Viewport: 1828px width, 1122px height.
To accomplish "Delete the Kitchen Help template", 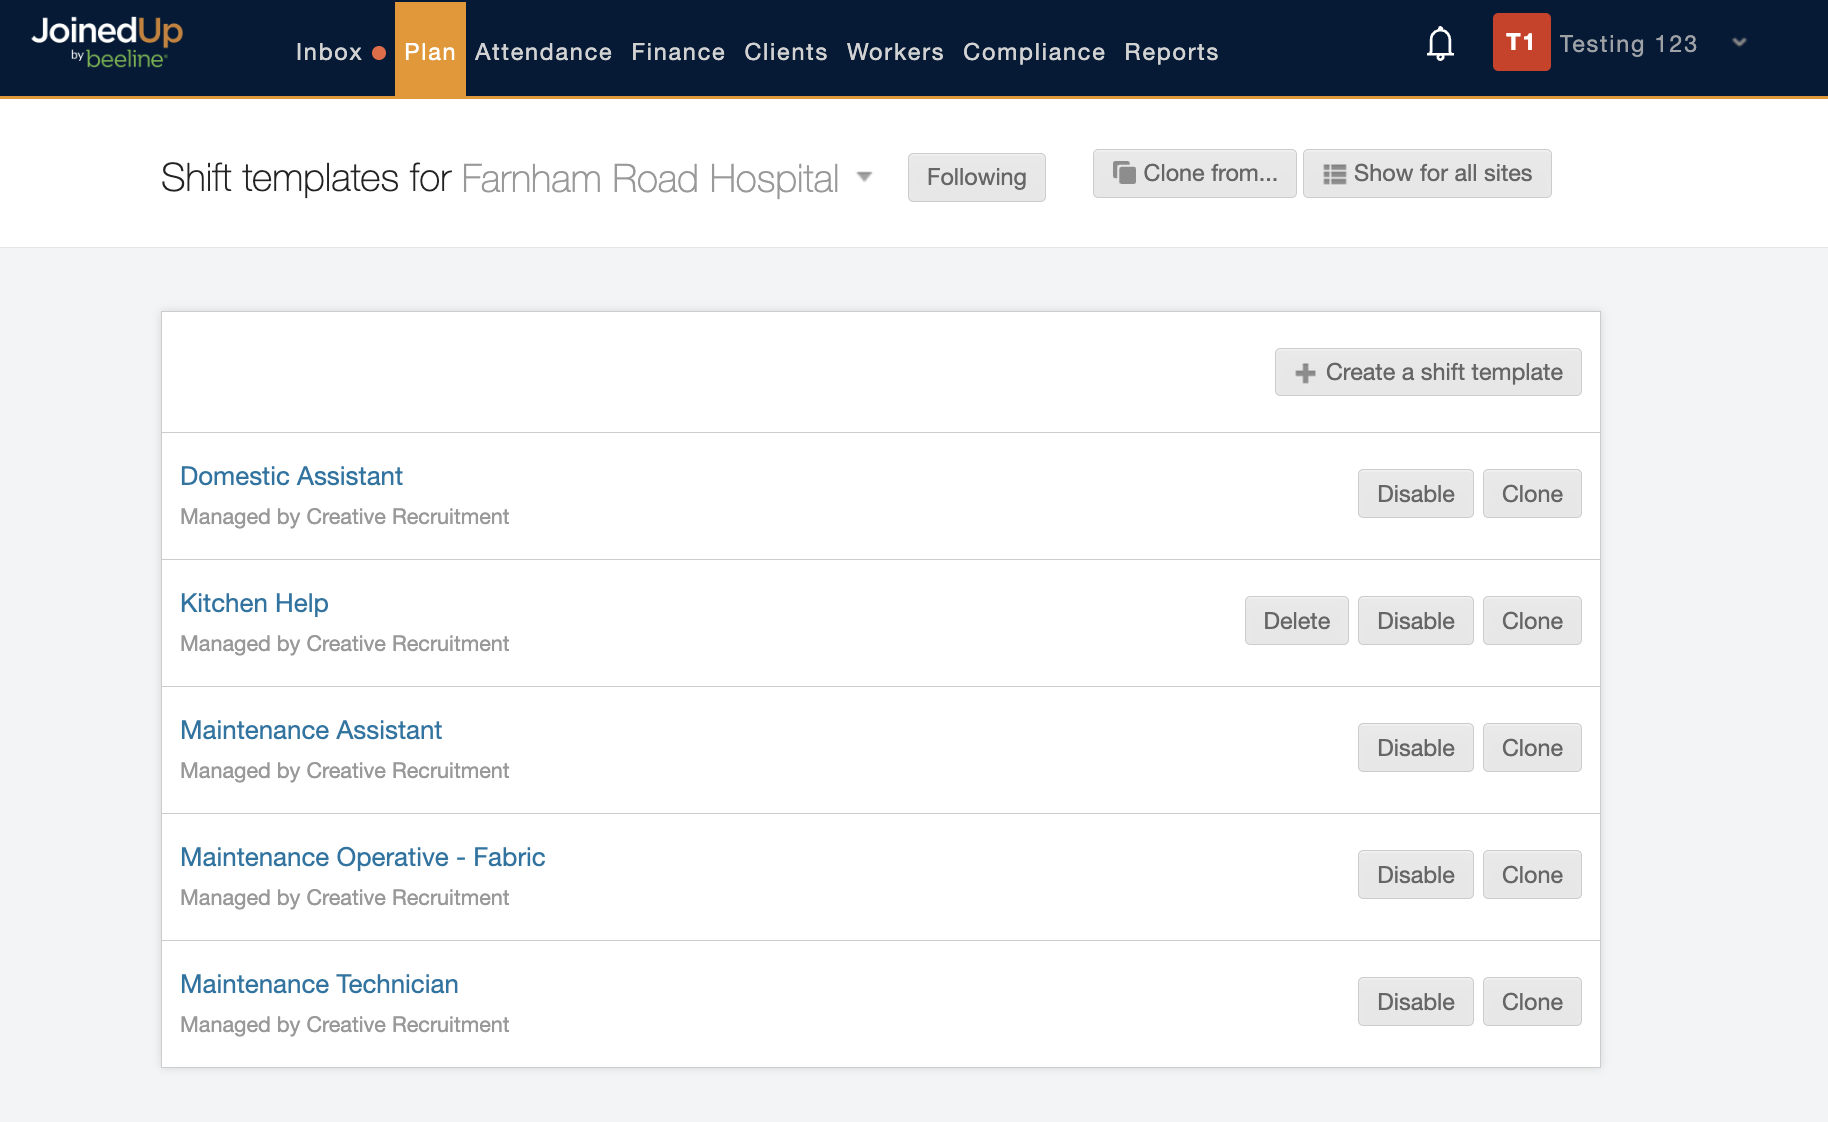I will pos(1296,621).
